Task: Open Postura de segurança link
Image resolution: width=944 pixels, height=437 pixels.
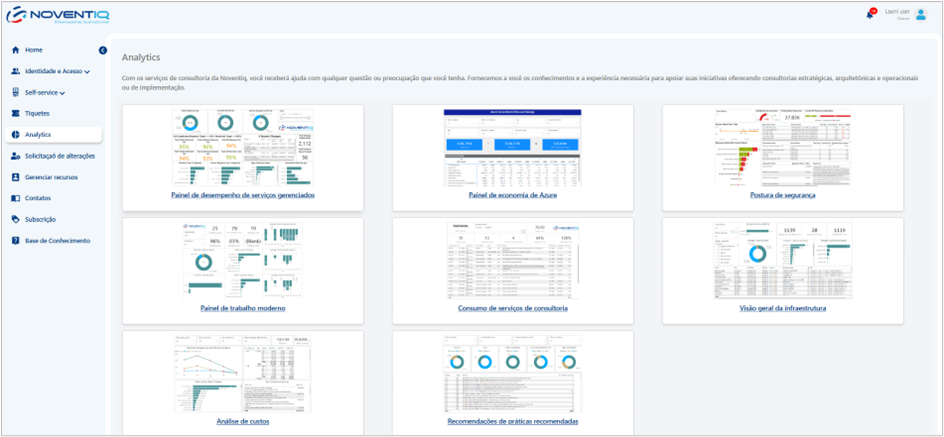Action: pyautogui.click(x=782, y=195)
